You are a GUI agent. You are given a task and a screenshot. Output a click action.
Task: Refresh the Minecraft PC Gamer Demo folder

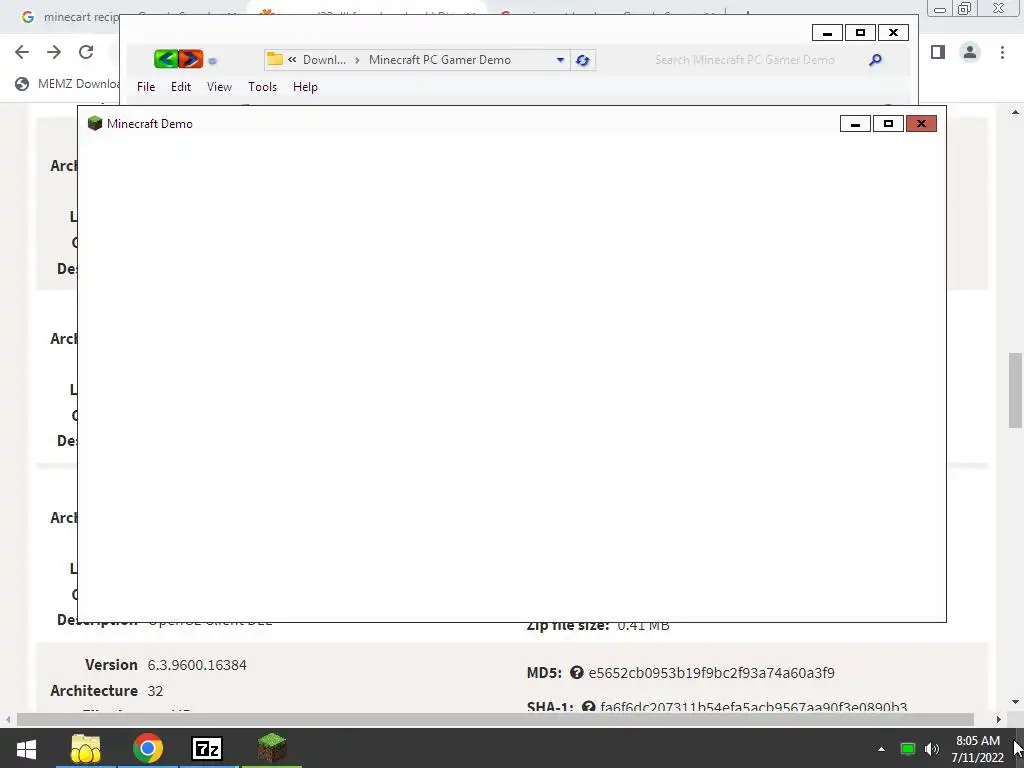pyautogui.click(x=583, y=60)
